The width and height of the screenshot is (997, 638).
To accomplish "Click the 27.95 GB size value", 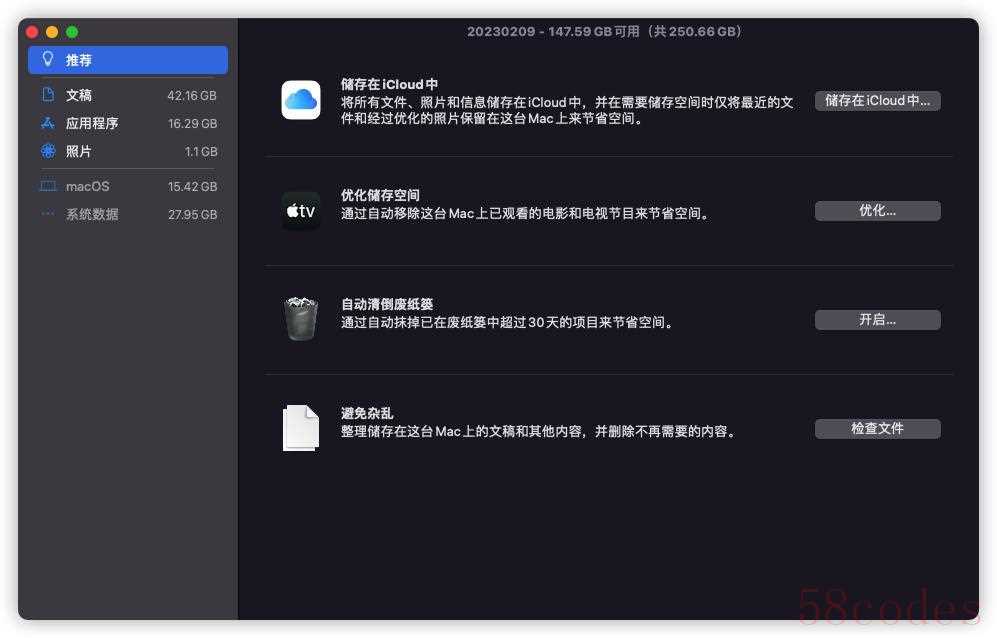I will 192,214.
